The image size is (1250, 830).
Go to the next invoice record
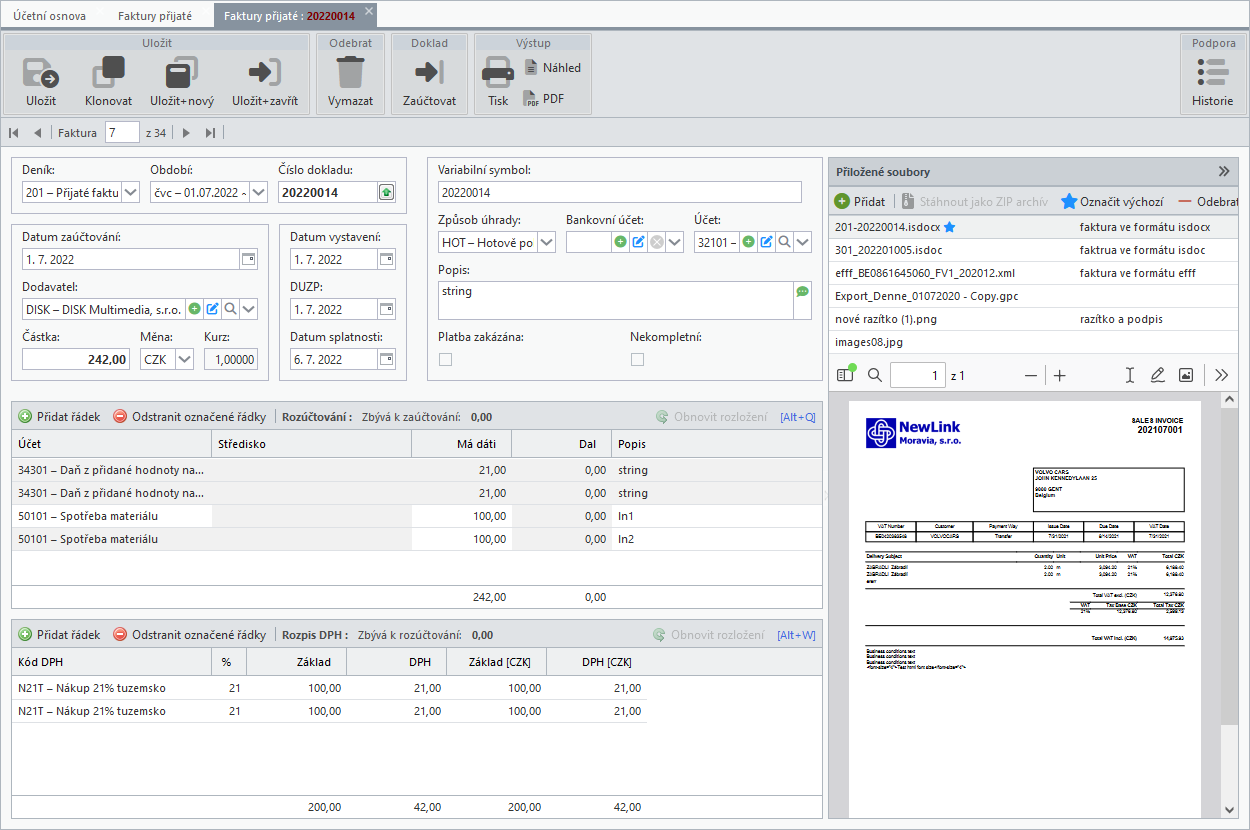pyautogui.click(x=186, y=132)
